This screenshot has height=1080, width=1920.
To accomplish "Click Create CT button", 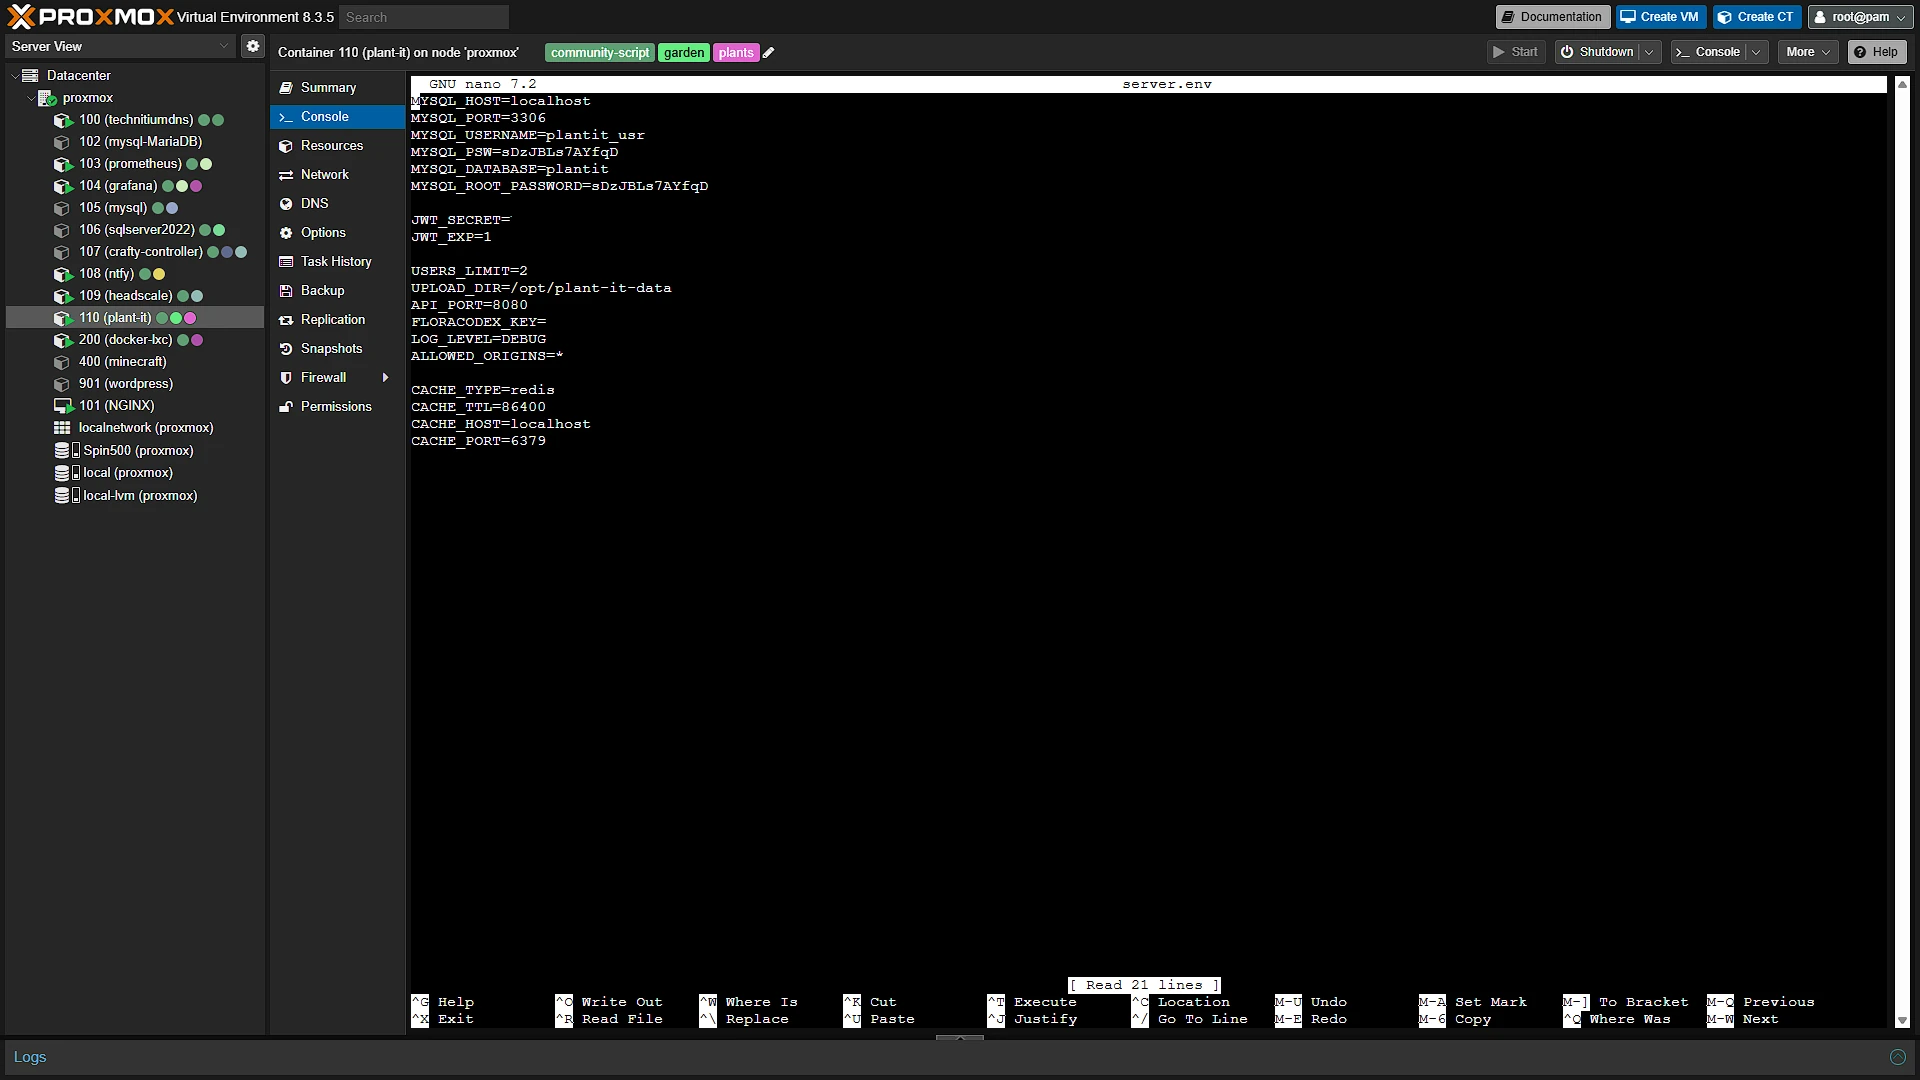I will [1757, 17].
